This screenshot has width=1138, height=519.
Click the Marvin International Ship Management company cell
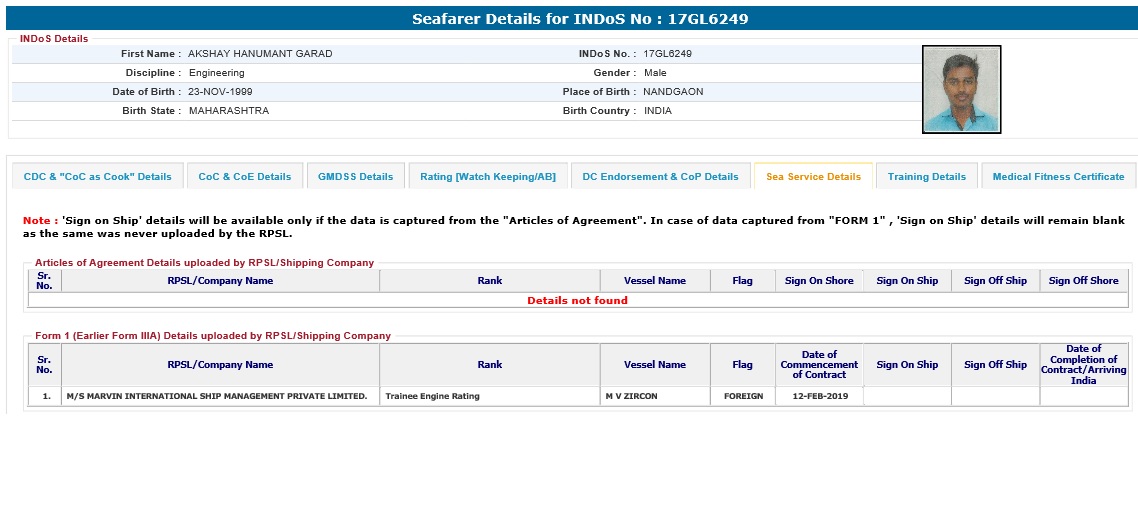[217, 396]
